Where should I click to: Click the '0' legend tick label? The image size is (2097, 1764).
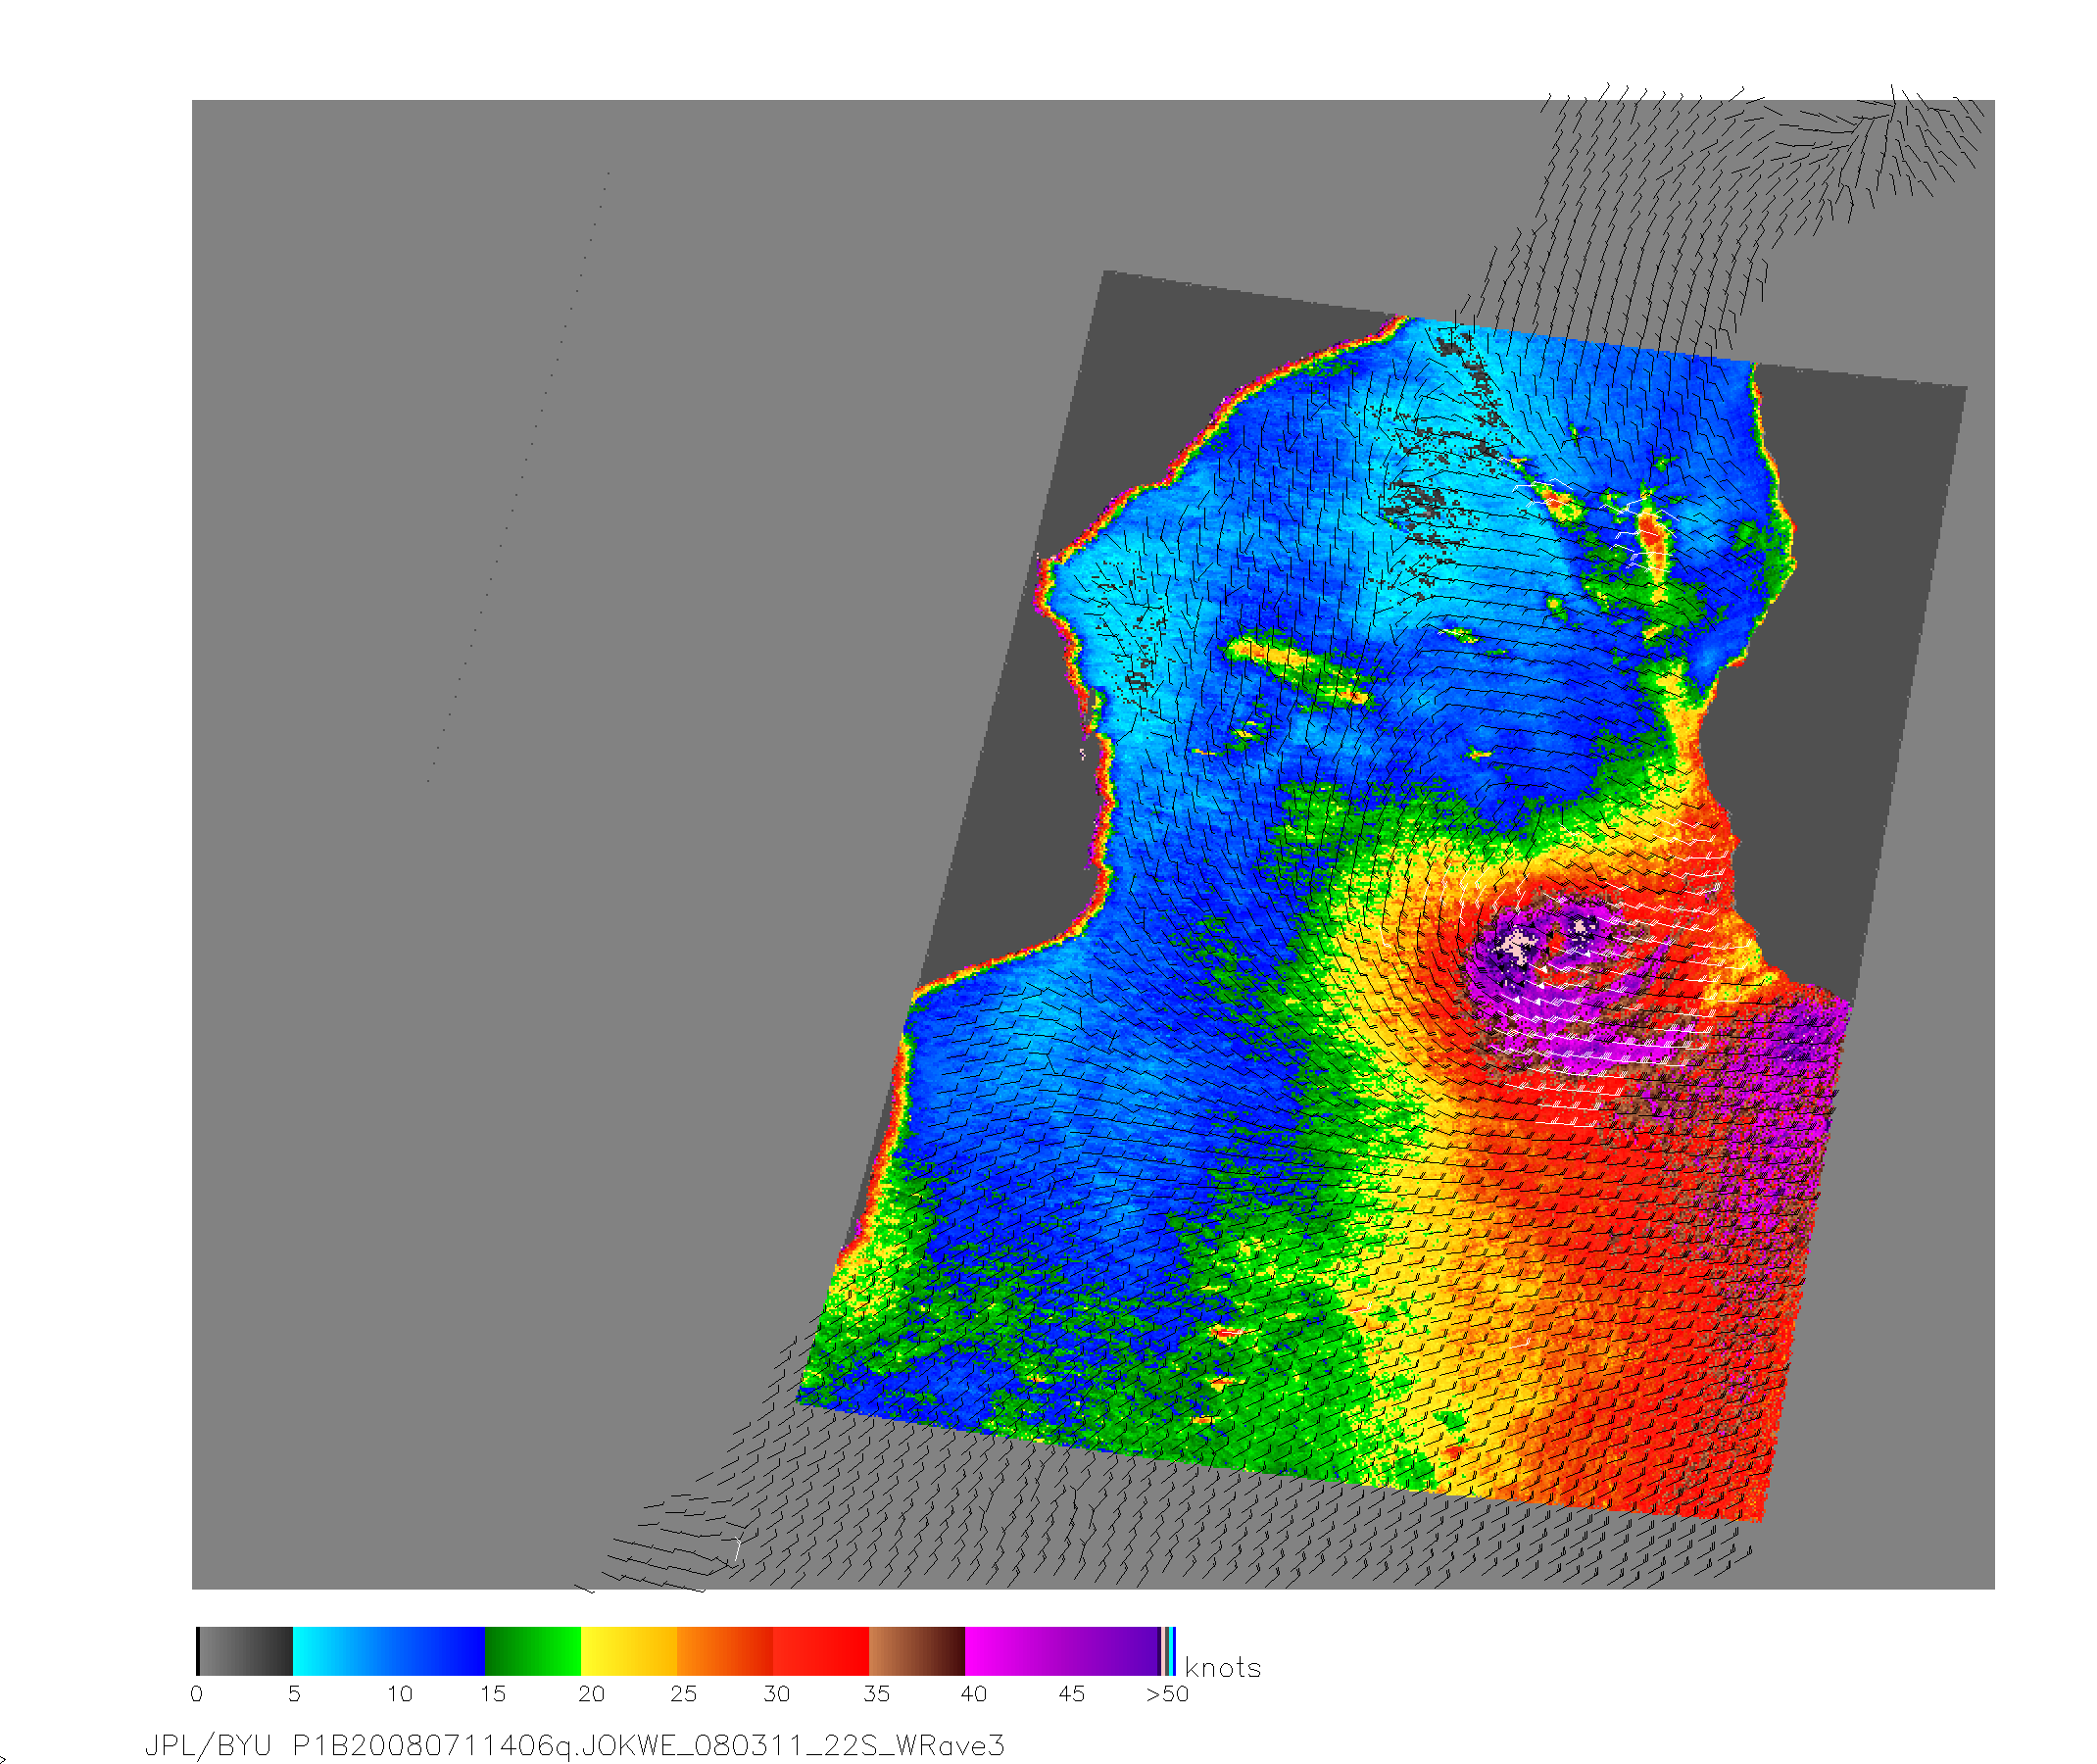click(196, 1694)
